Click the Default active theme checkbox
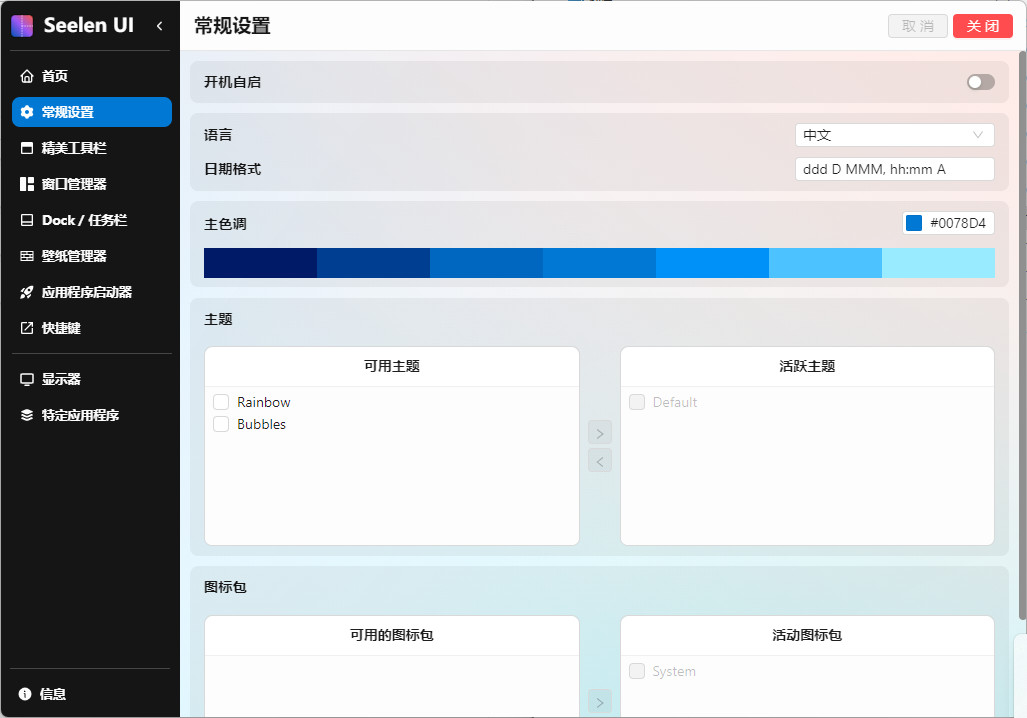Screen dimensions: 1027x718 (637, 402)
